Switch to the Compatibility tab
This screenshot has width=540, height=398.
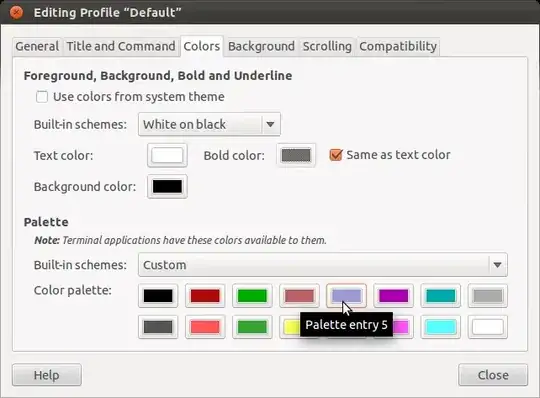(x=398, y=46)
